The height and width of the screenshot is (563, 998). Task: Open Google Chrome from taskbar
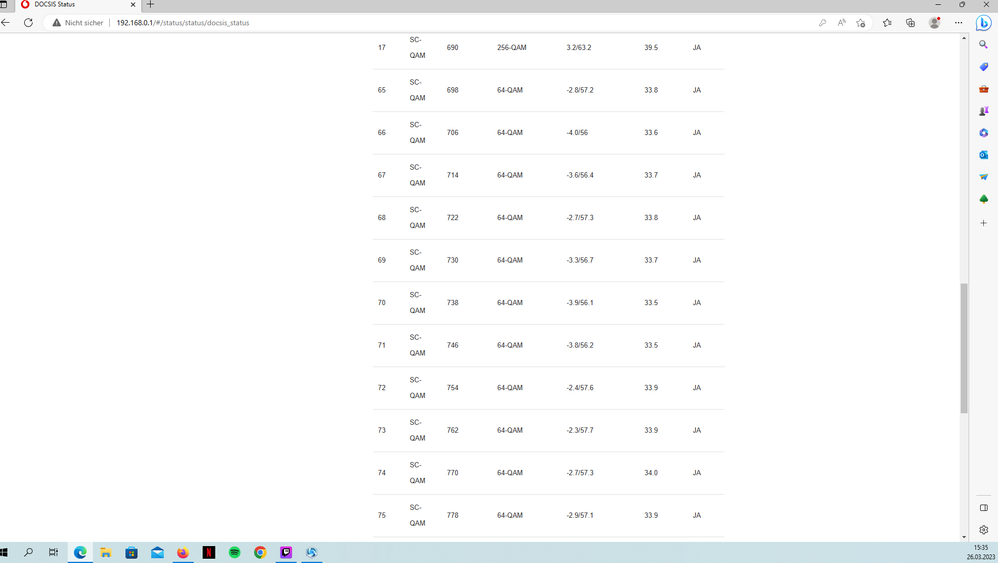point(260,552)
